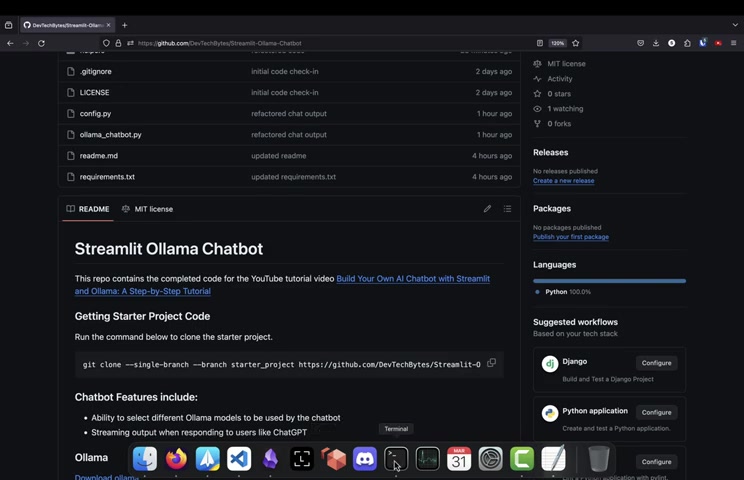The width and height of the screenshot is (744, 480).
Task: Open the screenshot capture app in dock
Action: 302,459
